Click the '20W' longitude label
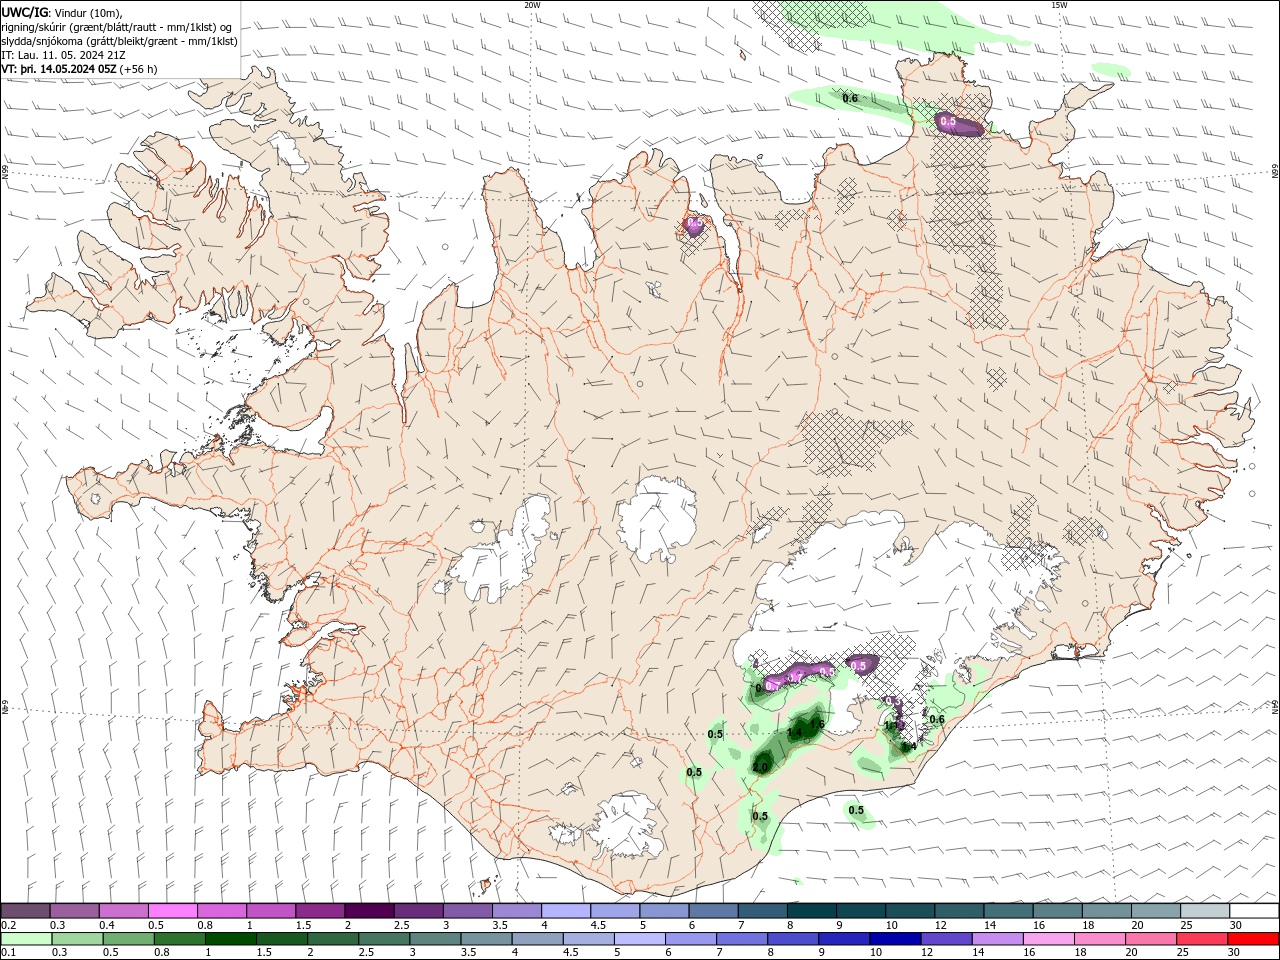The width and height of the screenshot is (1280, 960). (x=532, y=5)
